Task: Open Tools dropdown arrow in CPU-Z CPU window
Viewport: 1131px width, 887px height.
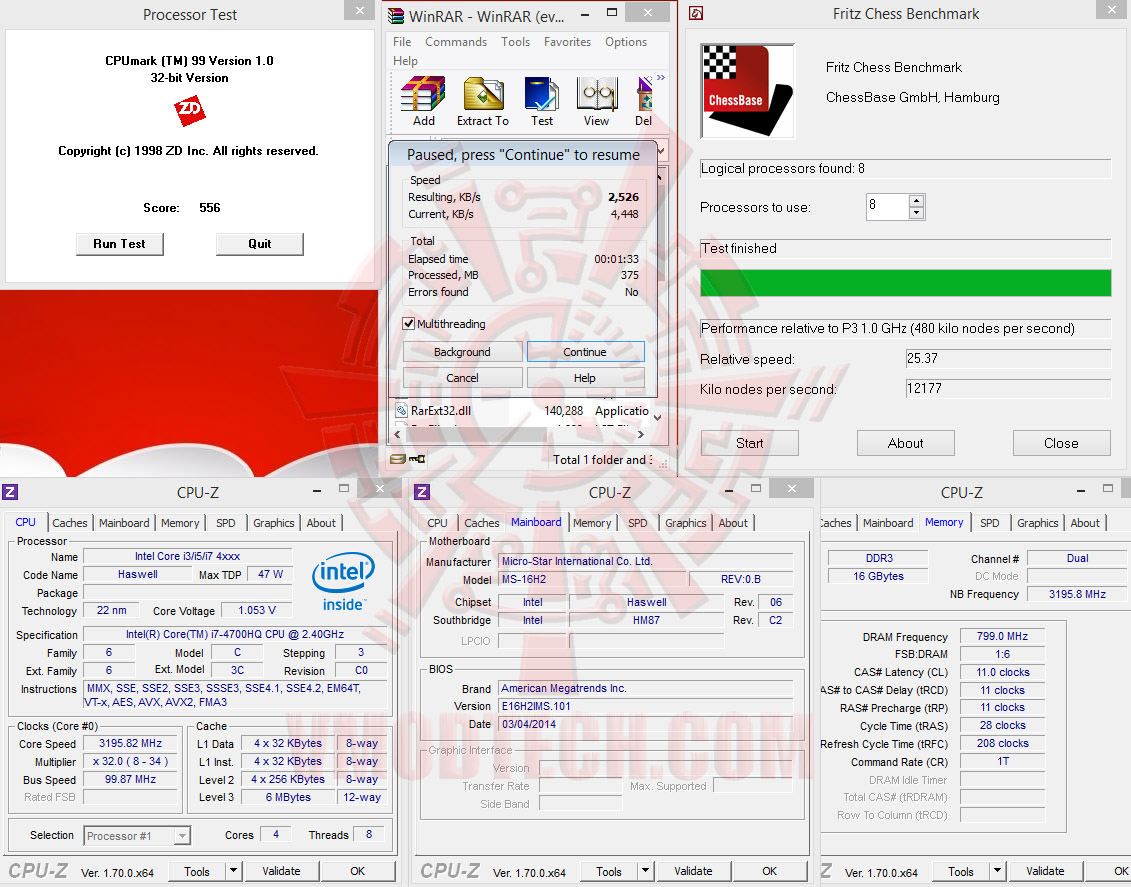Action: 234,870
